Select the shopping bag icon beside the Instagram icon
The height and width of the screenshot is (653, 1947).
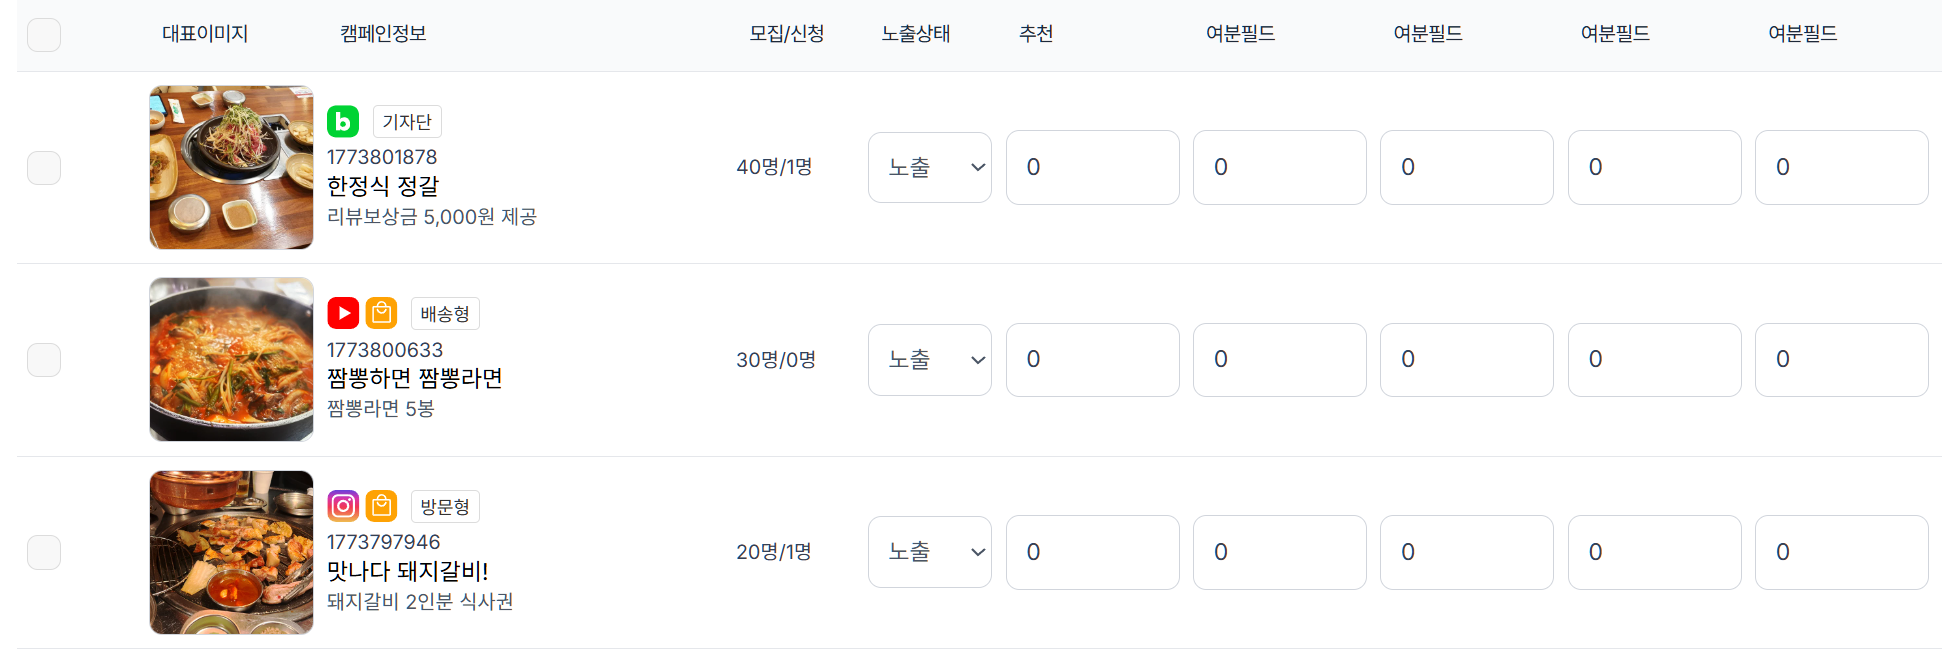381,505
